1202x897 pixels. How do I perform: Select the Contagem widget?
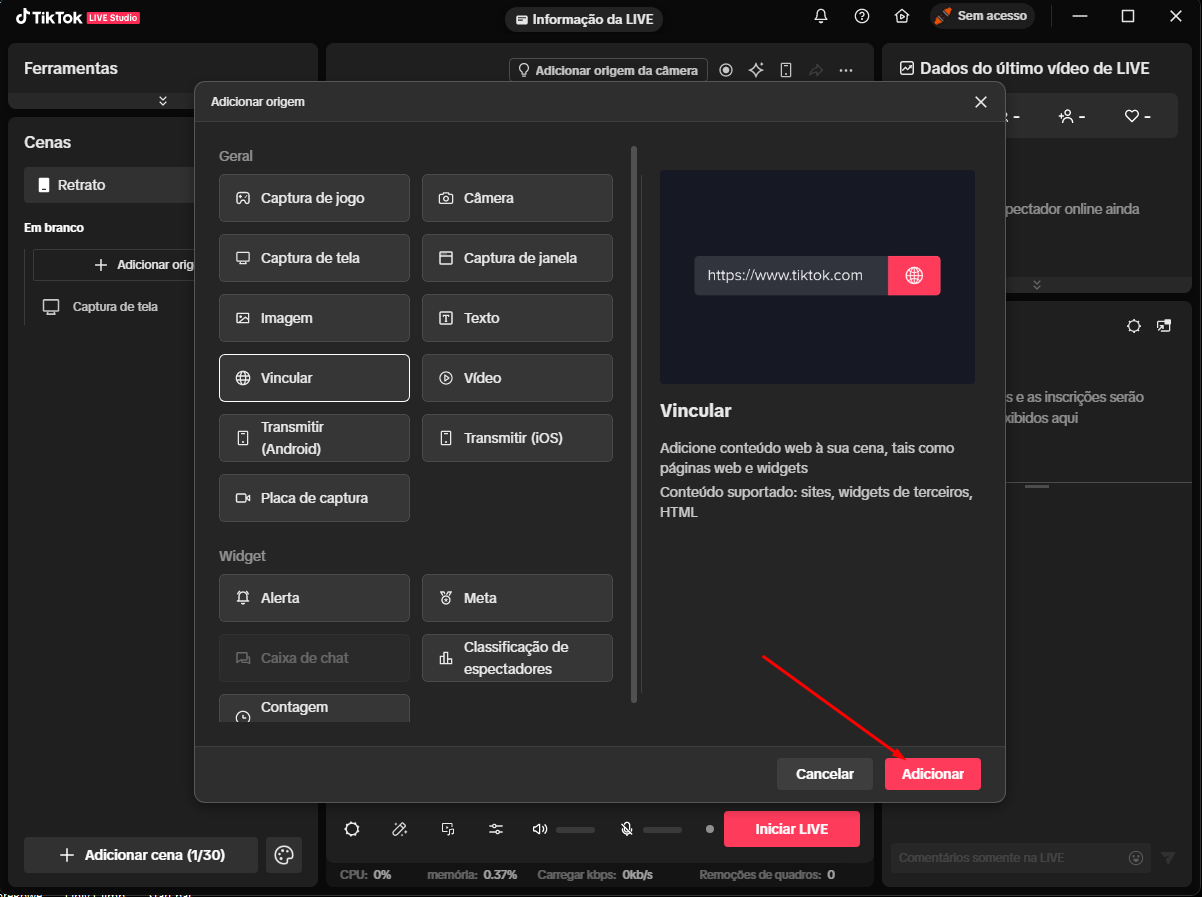(314, 708)
